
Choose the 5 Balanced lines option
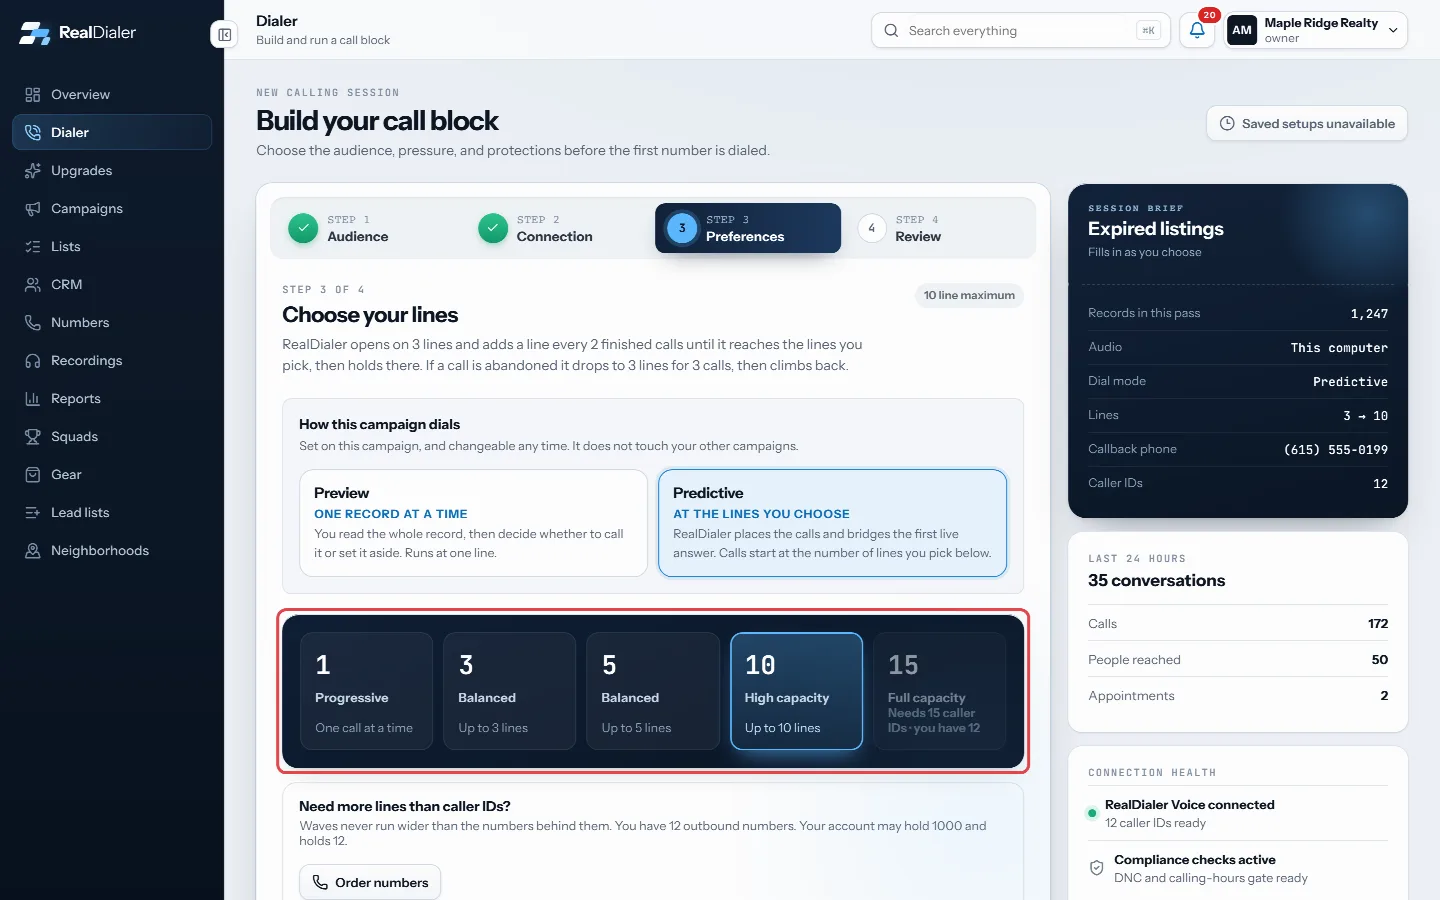pyautogui.click(x=652, y=691)
